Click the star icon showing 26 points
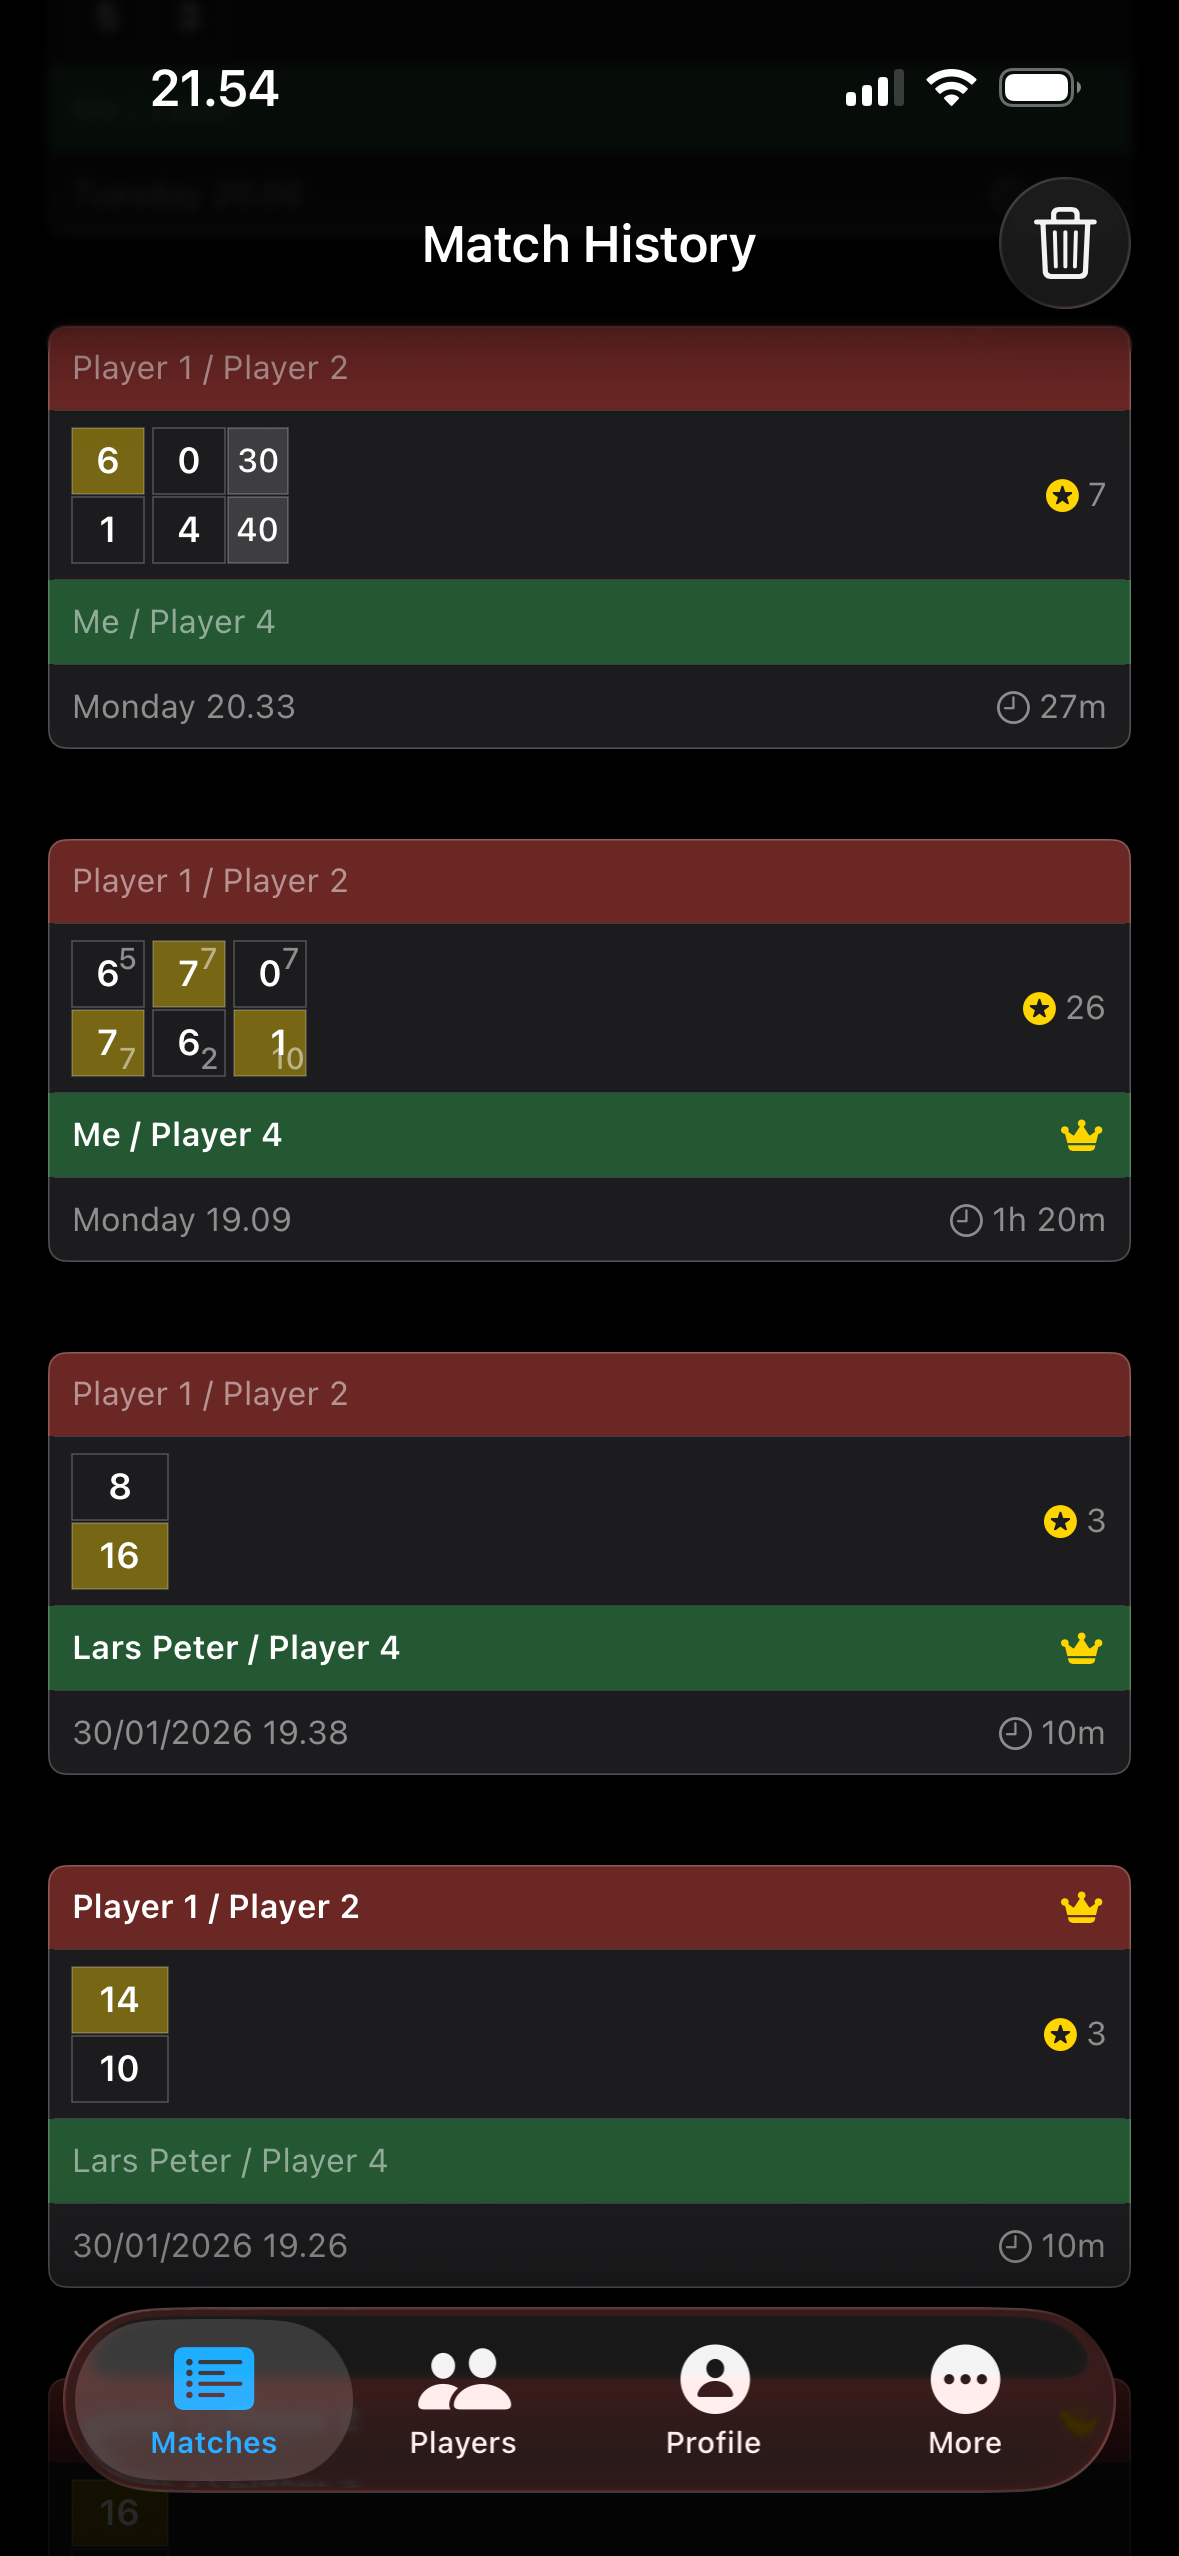1179x2556 pixels. (x=1039, y=1008)
